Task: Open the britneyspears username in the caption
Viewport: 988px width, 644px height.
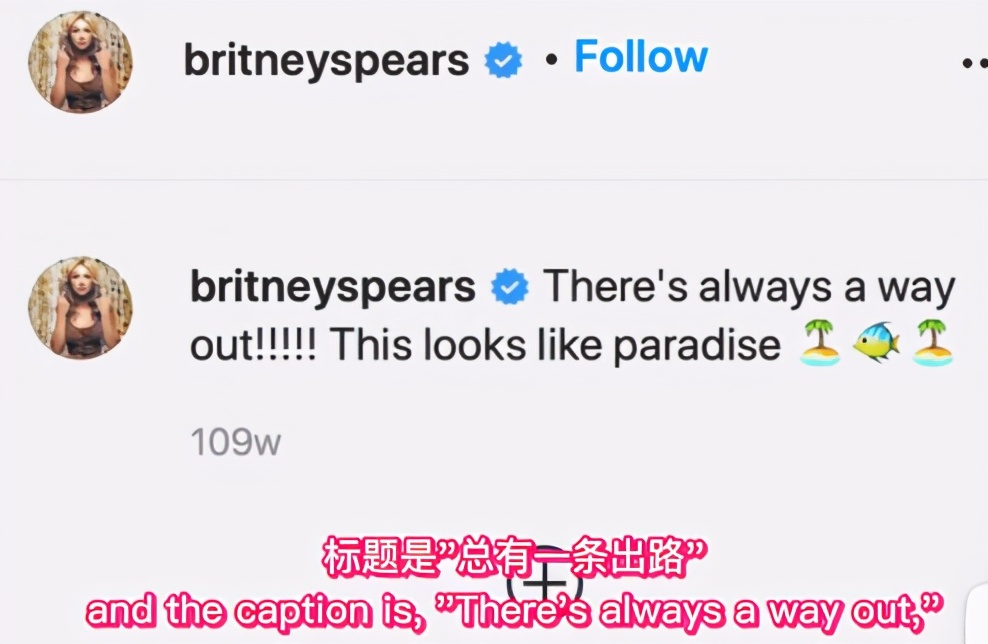Action: pyautogui.click(x=333, y=287)
